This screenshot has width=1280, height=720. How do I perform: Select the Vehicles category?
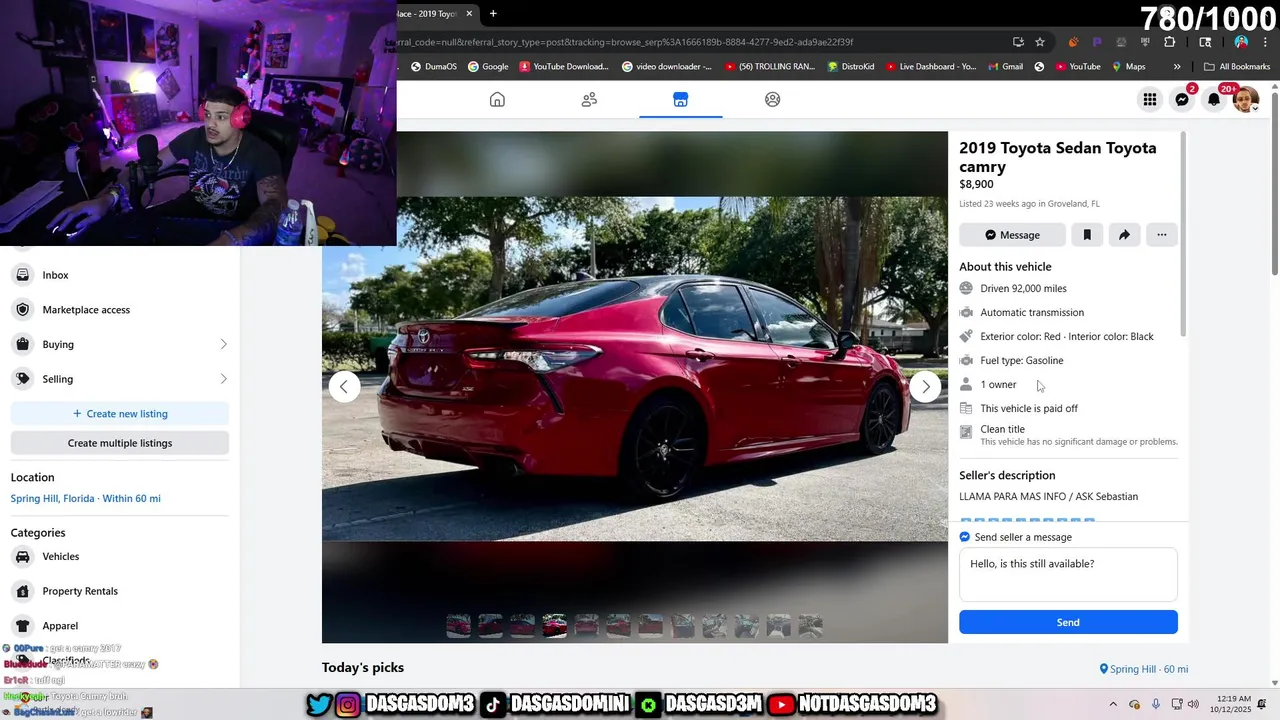pyautogui.click(x=120, y=556)
